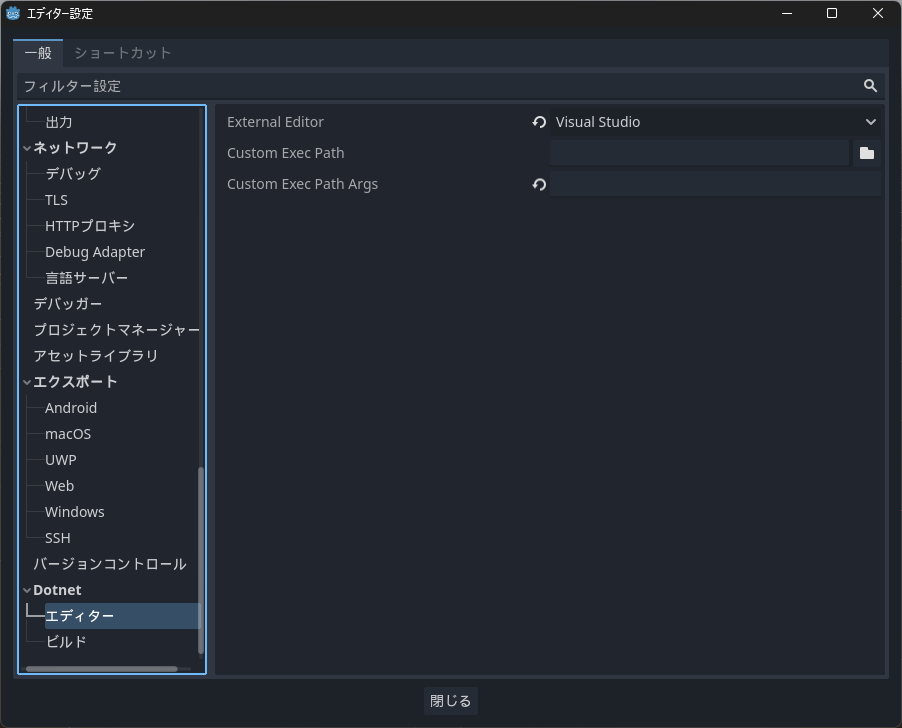
Task: Close the エディター設定 window
Action: pyautogui.click(x=877, y=13)
